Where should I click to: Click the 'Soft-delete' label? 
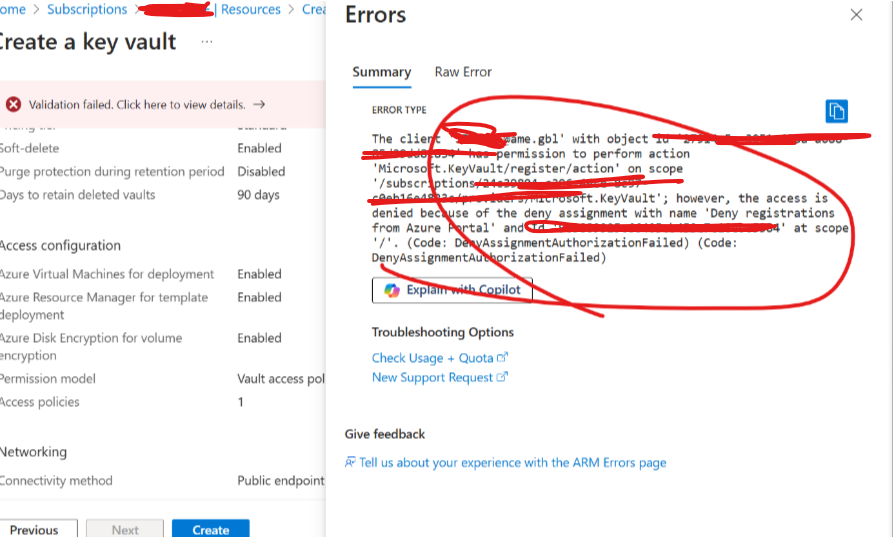pyautogui.click(x=29, y=148)
